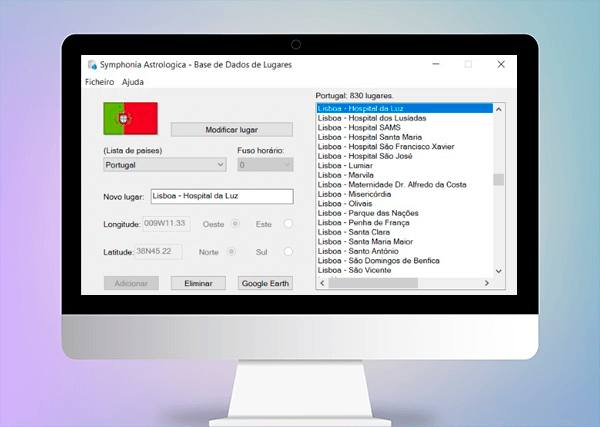600x427 pixels.
Task: Minimize the Symphonia Astrologica window
Action: (x=436, y=64)
